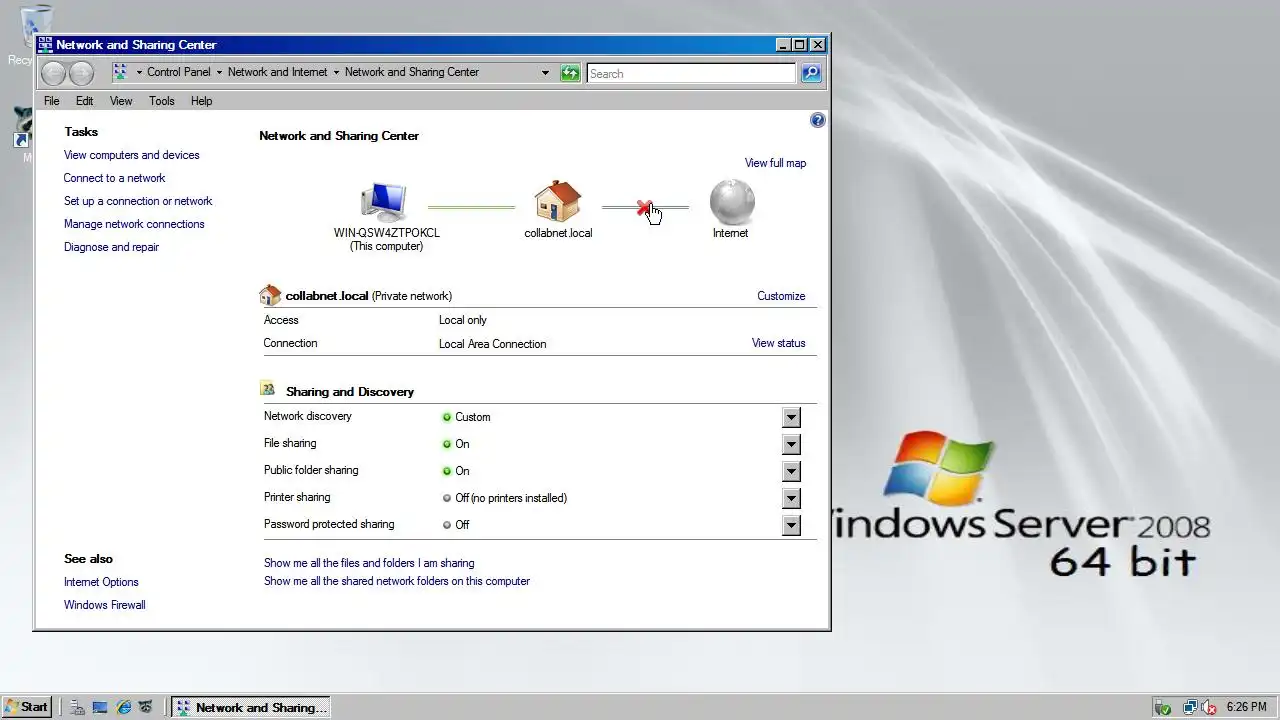Image resolution: width=1280 pixels, height=720 pixels.
Task: Click View status for Local Area Connection
Action: coord(778,343)
